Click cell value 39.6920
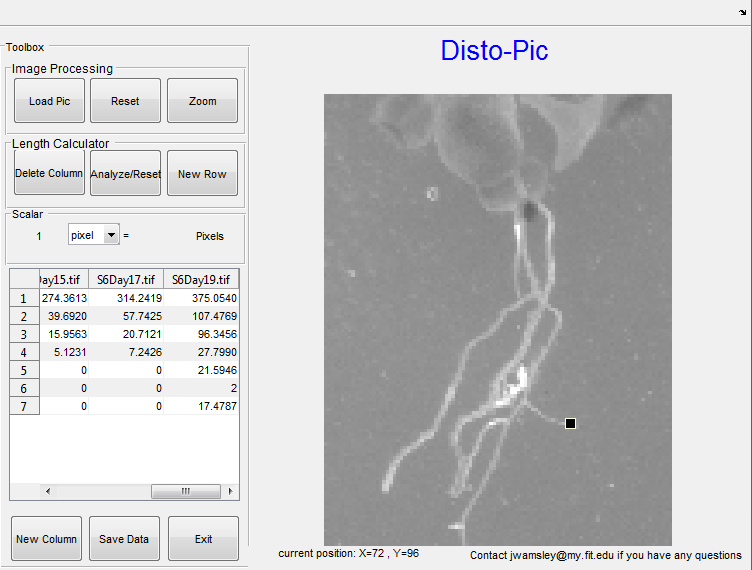 [64, 316]
